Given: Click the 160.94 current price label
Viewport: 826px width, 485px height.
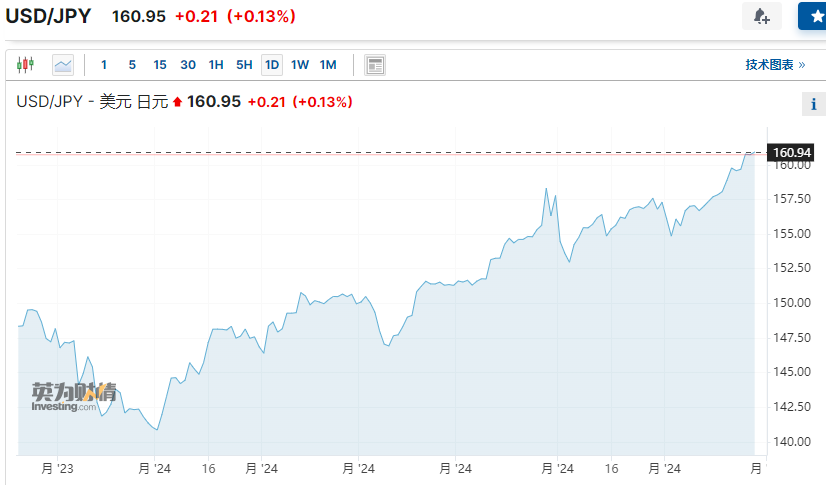Looking at the screenshot, I should tap(792, 152).
